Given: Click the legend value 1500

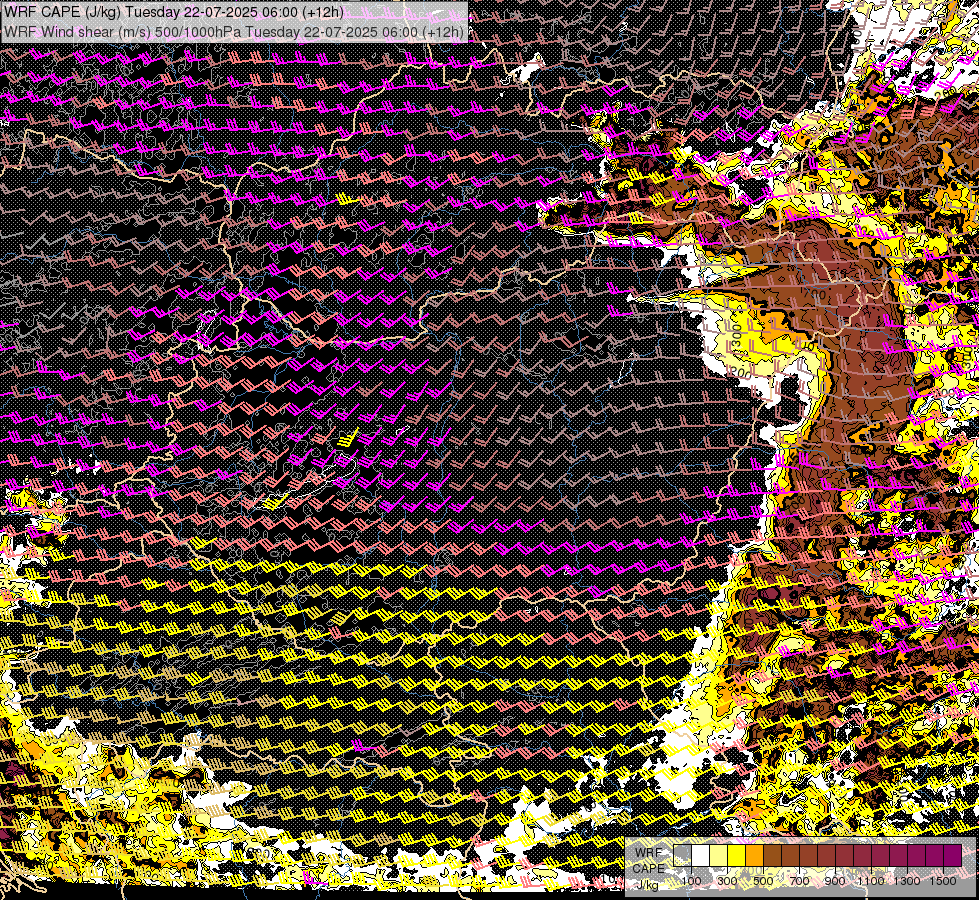Looking at the screenshot, I should pos(943,881).
